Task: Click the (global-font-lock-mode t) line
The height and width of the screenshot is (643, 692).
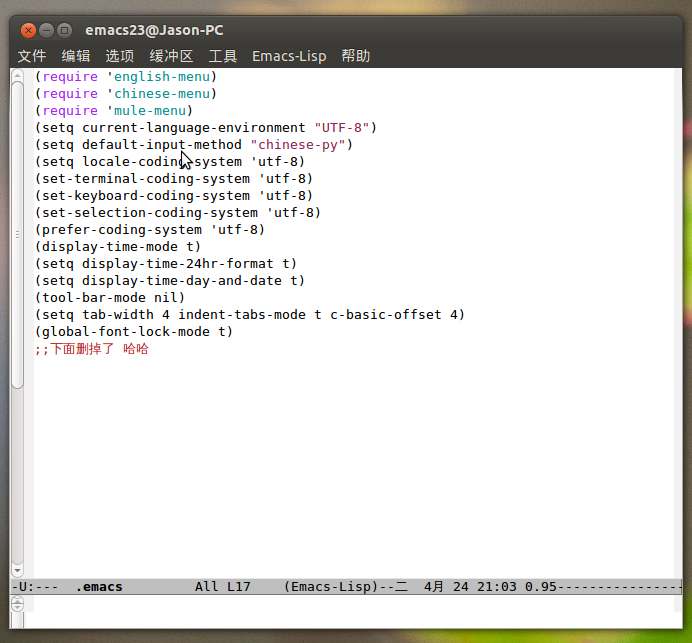Action: pos(134,331)
